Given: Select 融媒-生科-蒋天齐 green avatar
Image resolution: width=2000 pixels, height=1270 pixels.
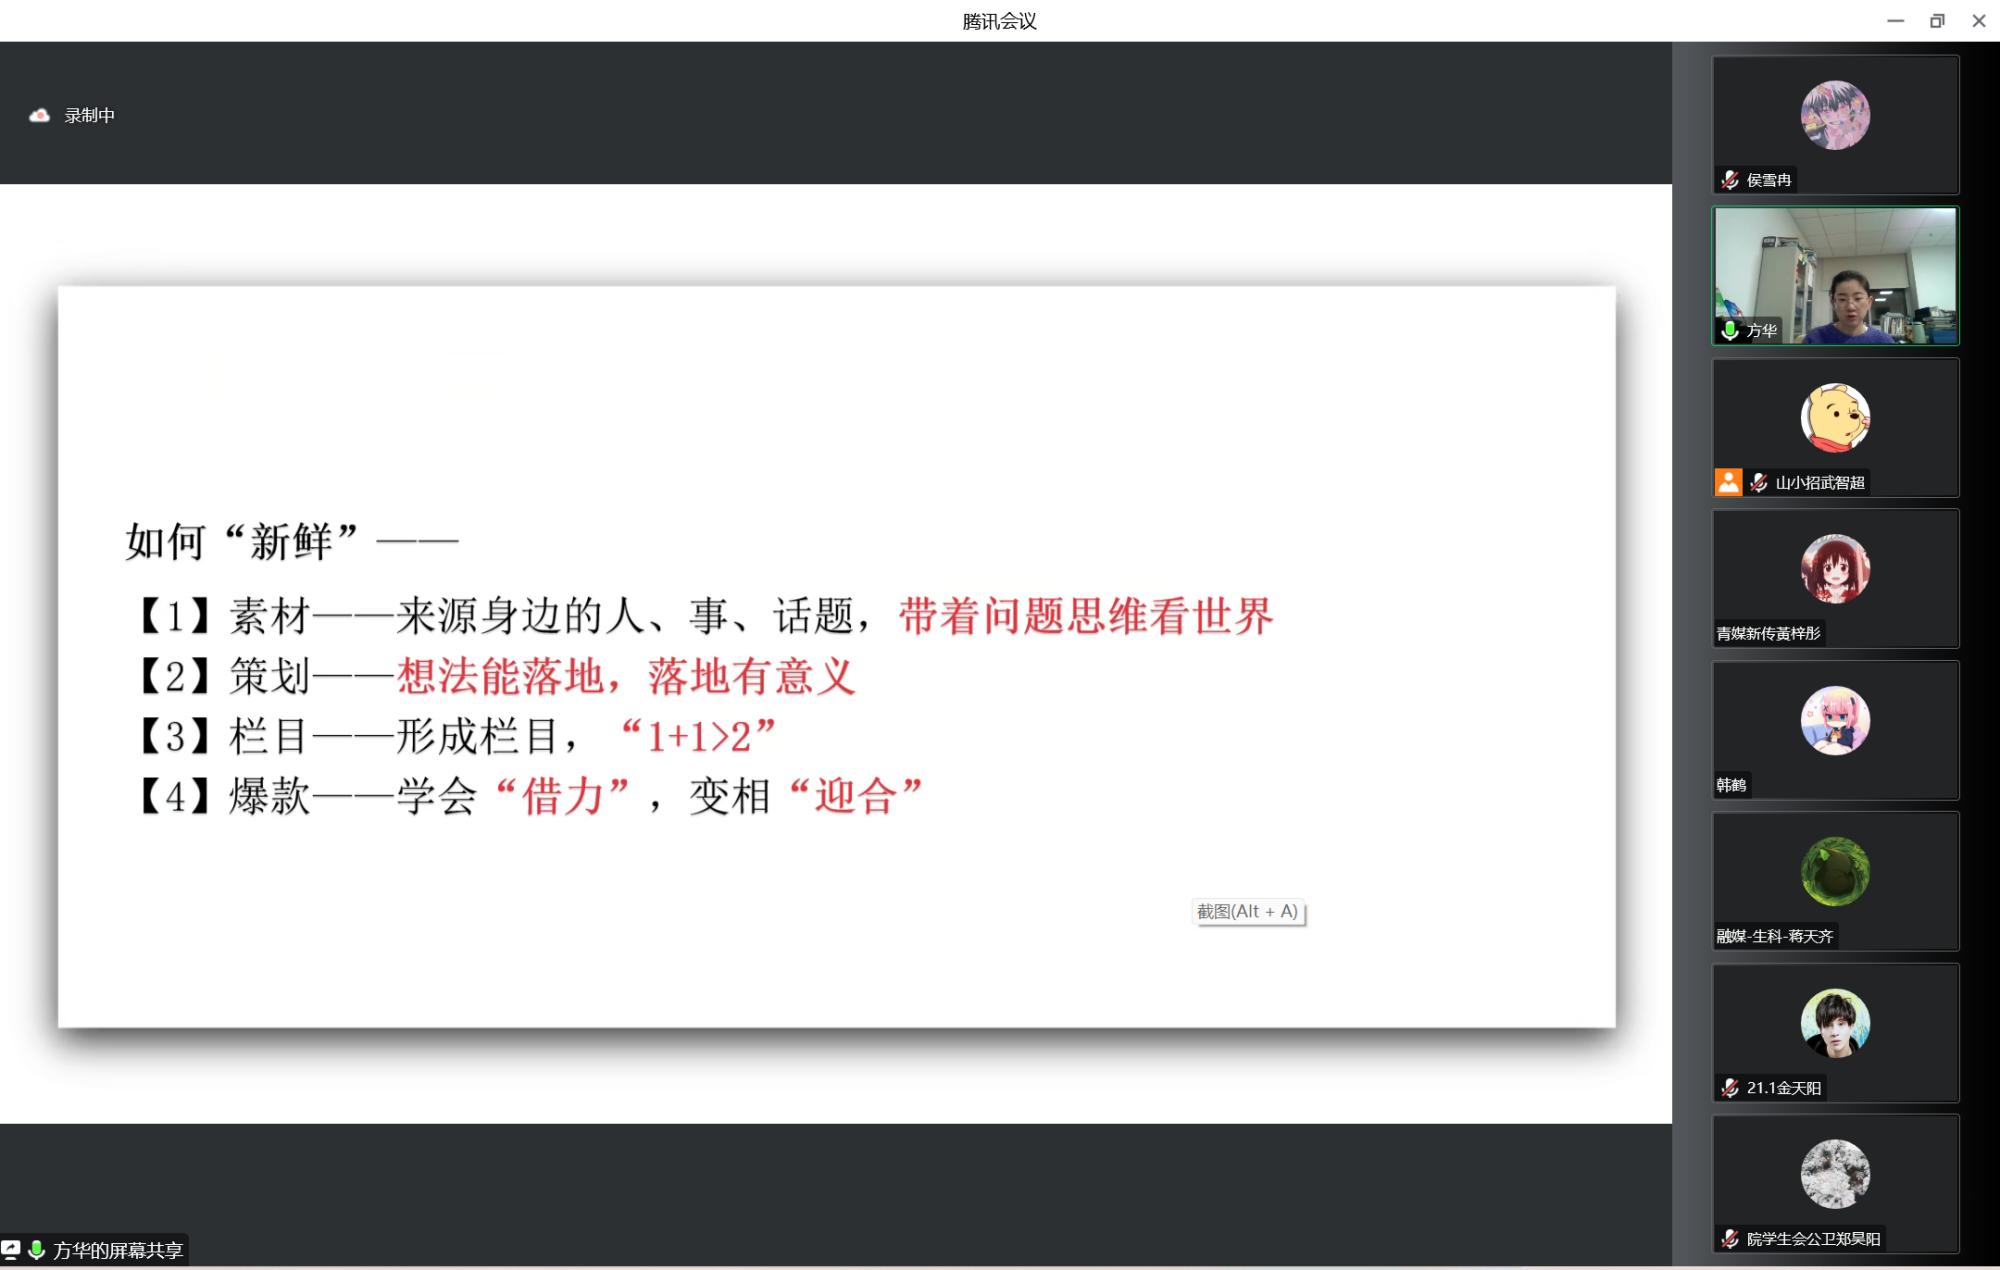Looking at the screenshot, I should [1835, 871].
